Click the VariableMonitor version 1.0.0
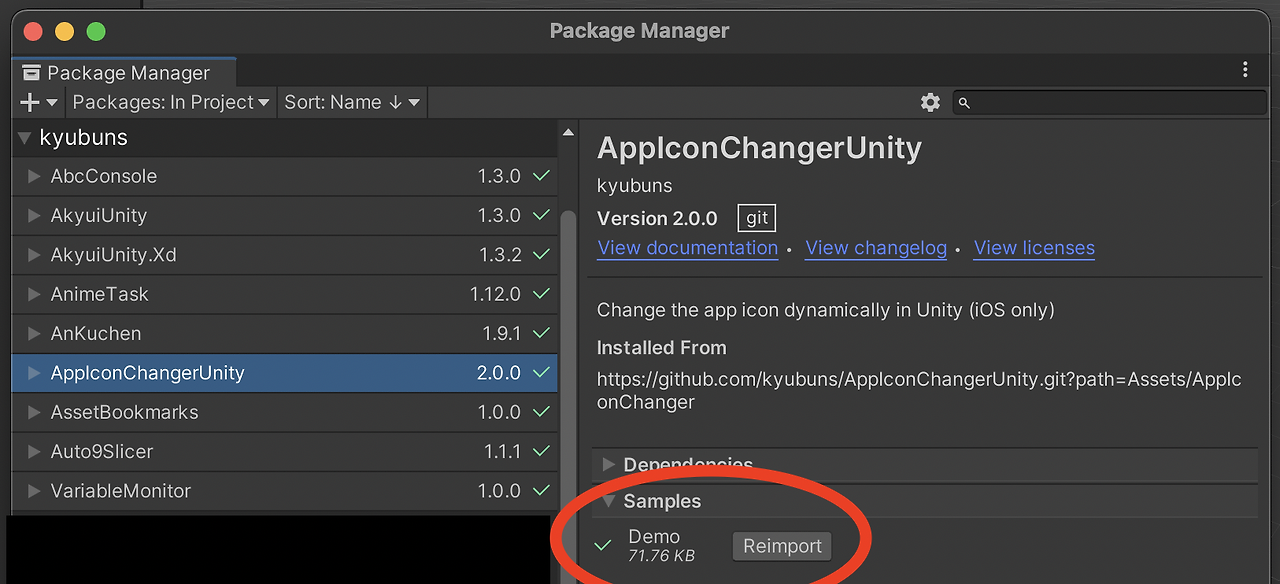Viewport: 1280px width, 584px height. [x=499, y=491]
